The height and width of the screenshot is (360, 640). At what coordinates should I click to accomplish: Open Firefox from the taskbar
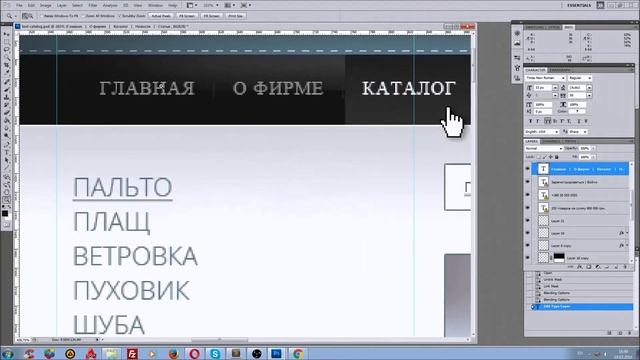coord(173,353)
